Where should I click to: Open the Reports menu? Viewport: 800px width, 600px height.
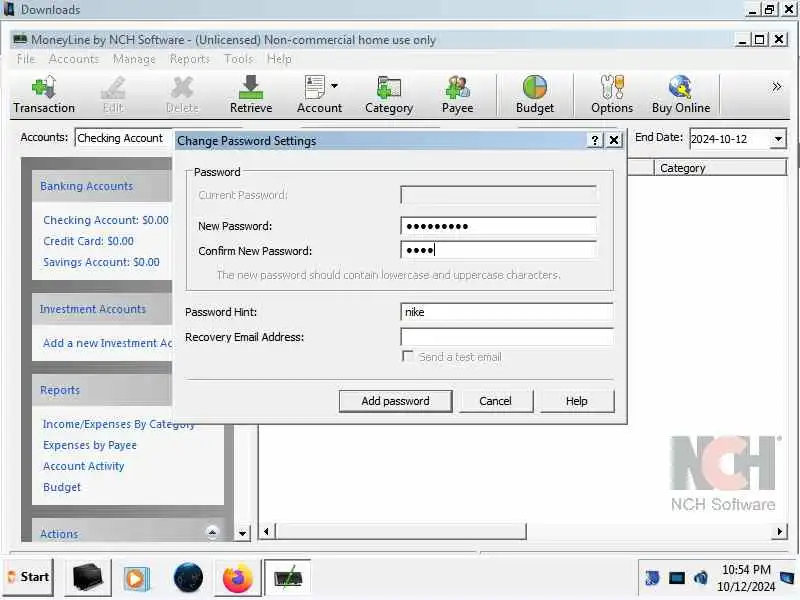tap(189, 59)
